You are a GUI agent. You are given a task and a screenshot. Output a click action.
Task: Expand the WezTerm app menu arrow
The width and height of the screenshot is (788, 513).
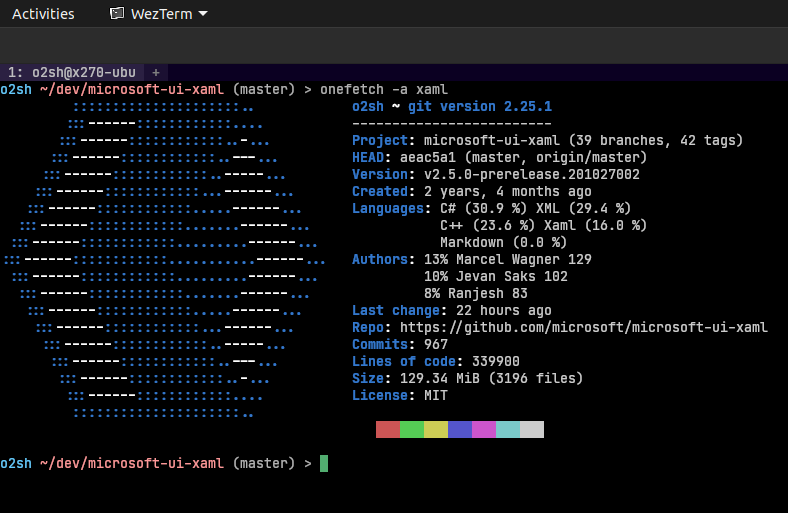click(203, 14)
